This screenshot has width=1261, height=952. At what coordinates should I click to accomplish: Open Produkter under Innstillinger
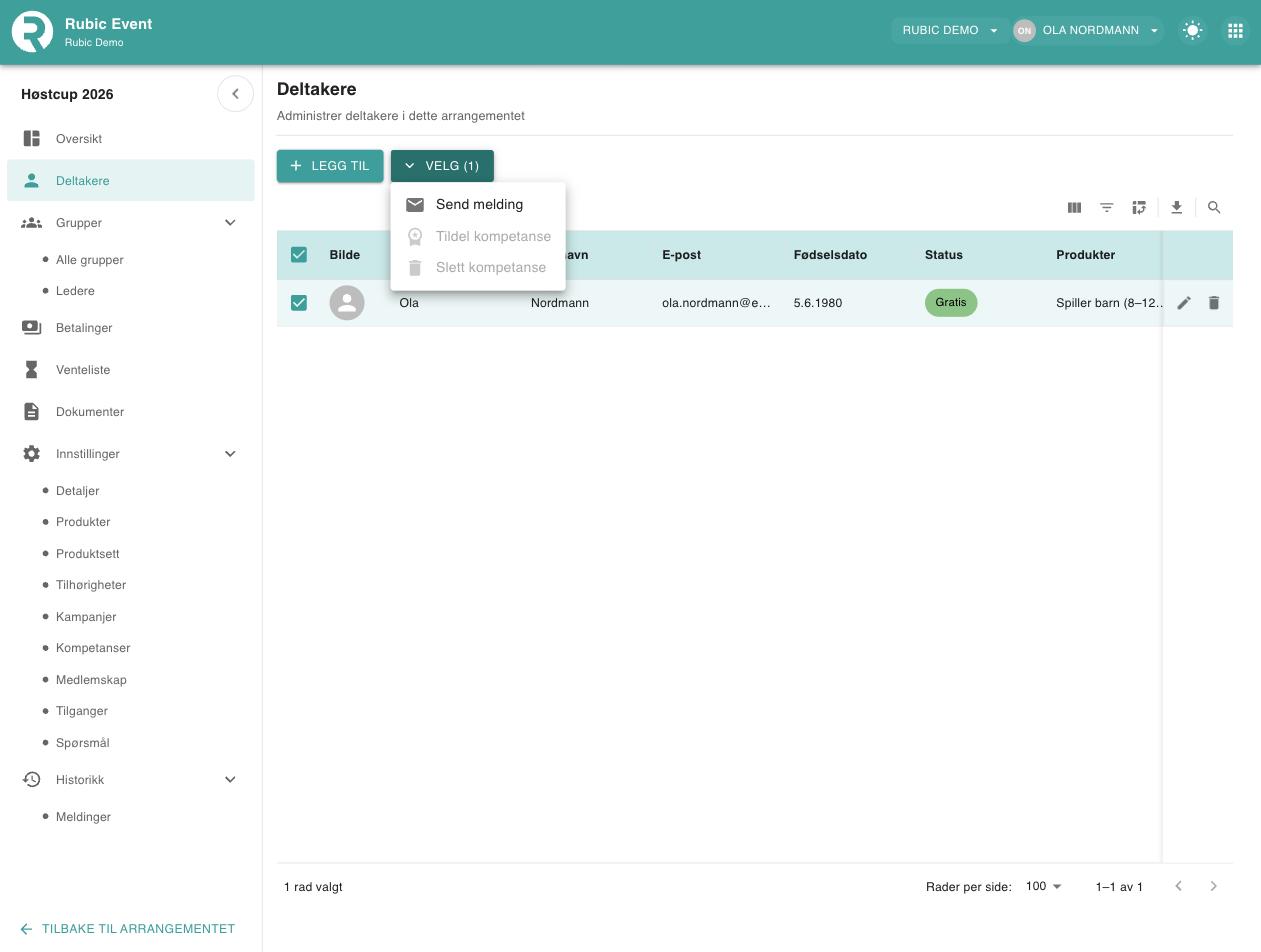click(83, 522)
